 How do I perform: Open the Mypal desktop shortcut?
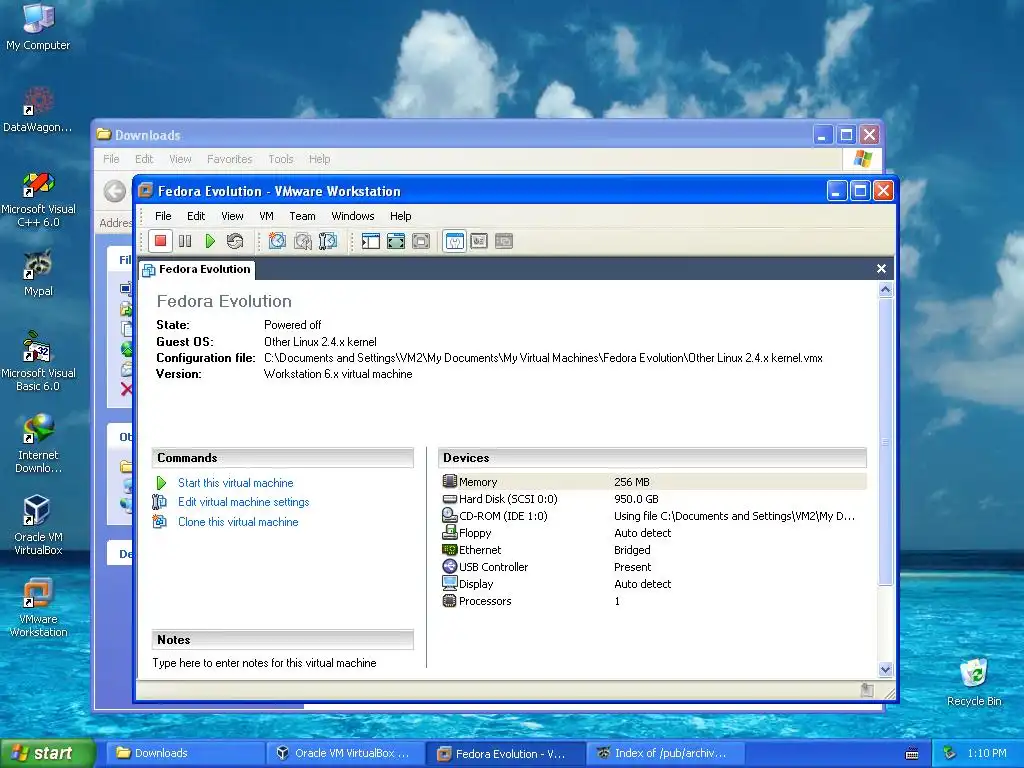pos(38,273)
